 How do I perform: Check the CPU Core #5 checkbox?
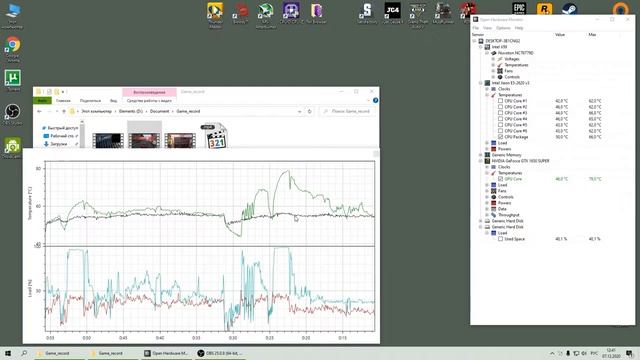[x=500, y=125]
